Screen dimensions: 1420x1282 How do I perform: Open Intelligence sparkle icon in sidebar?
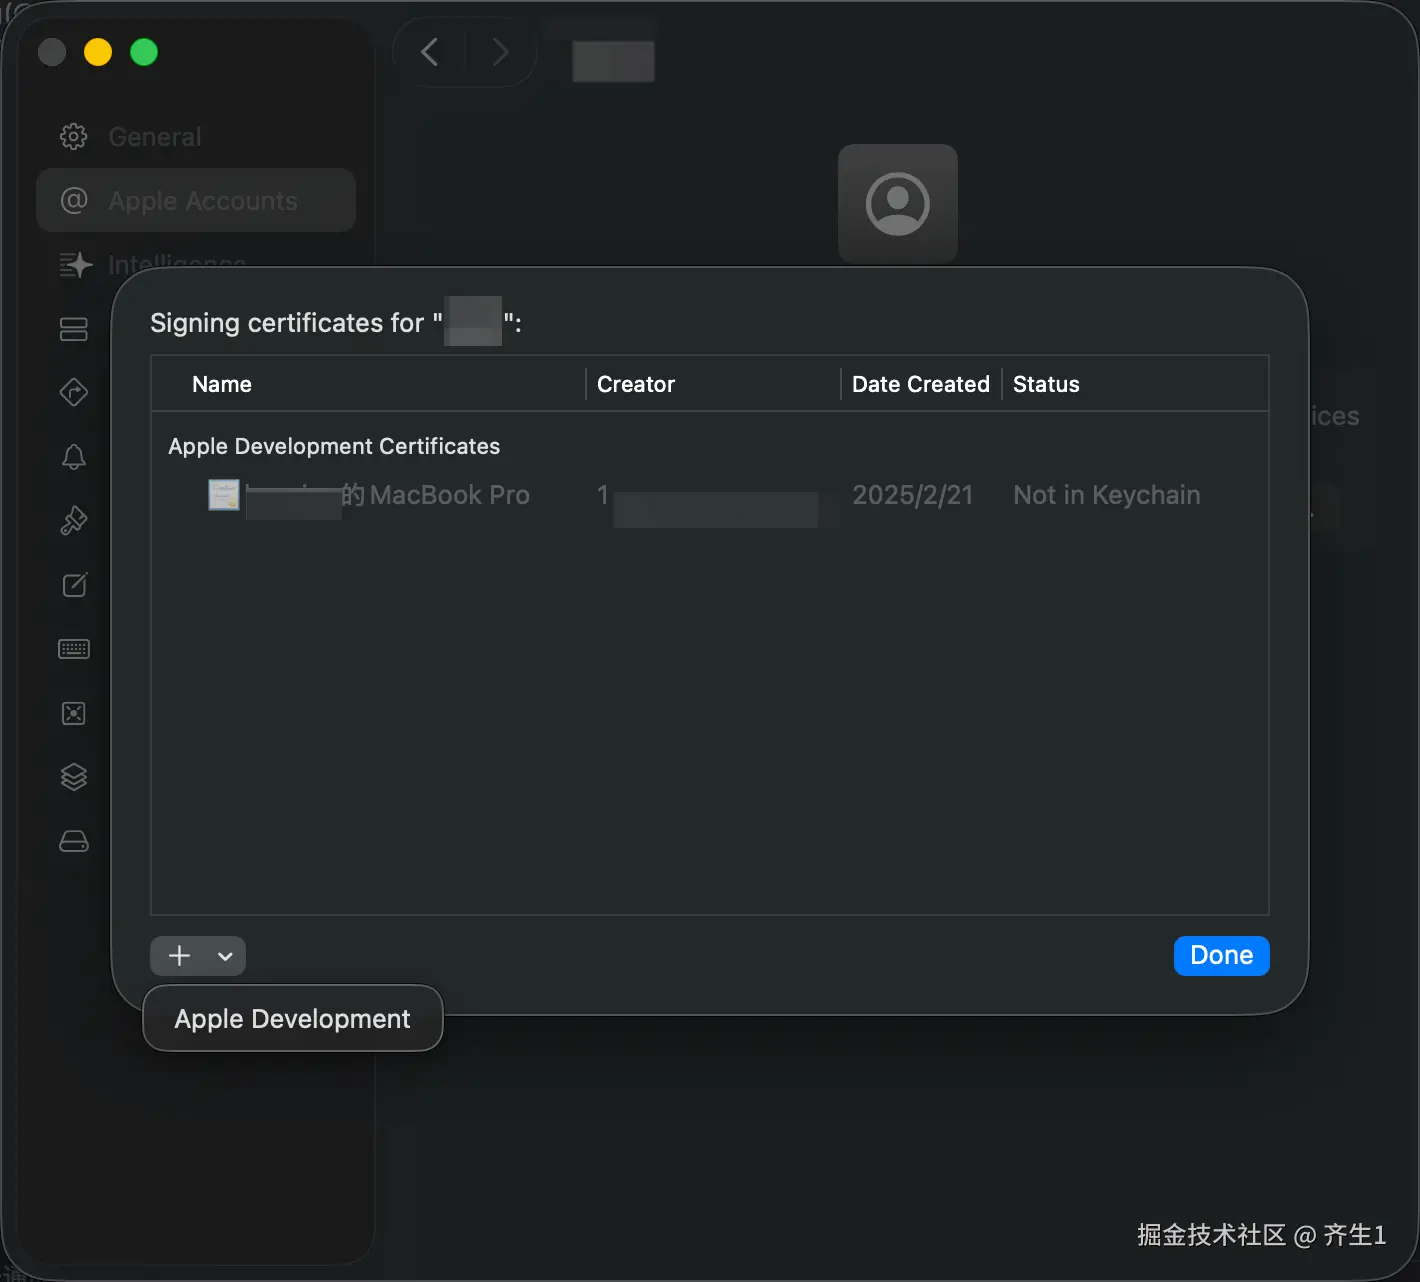[x=75, y=265]
